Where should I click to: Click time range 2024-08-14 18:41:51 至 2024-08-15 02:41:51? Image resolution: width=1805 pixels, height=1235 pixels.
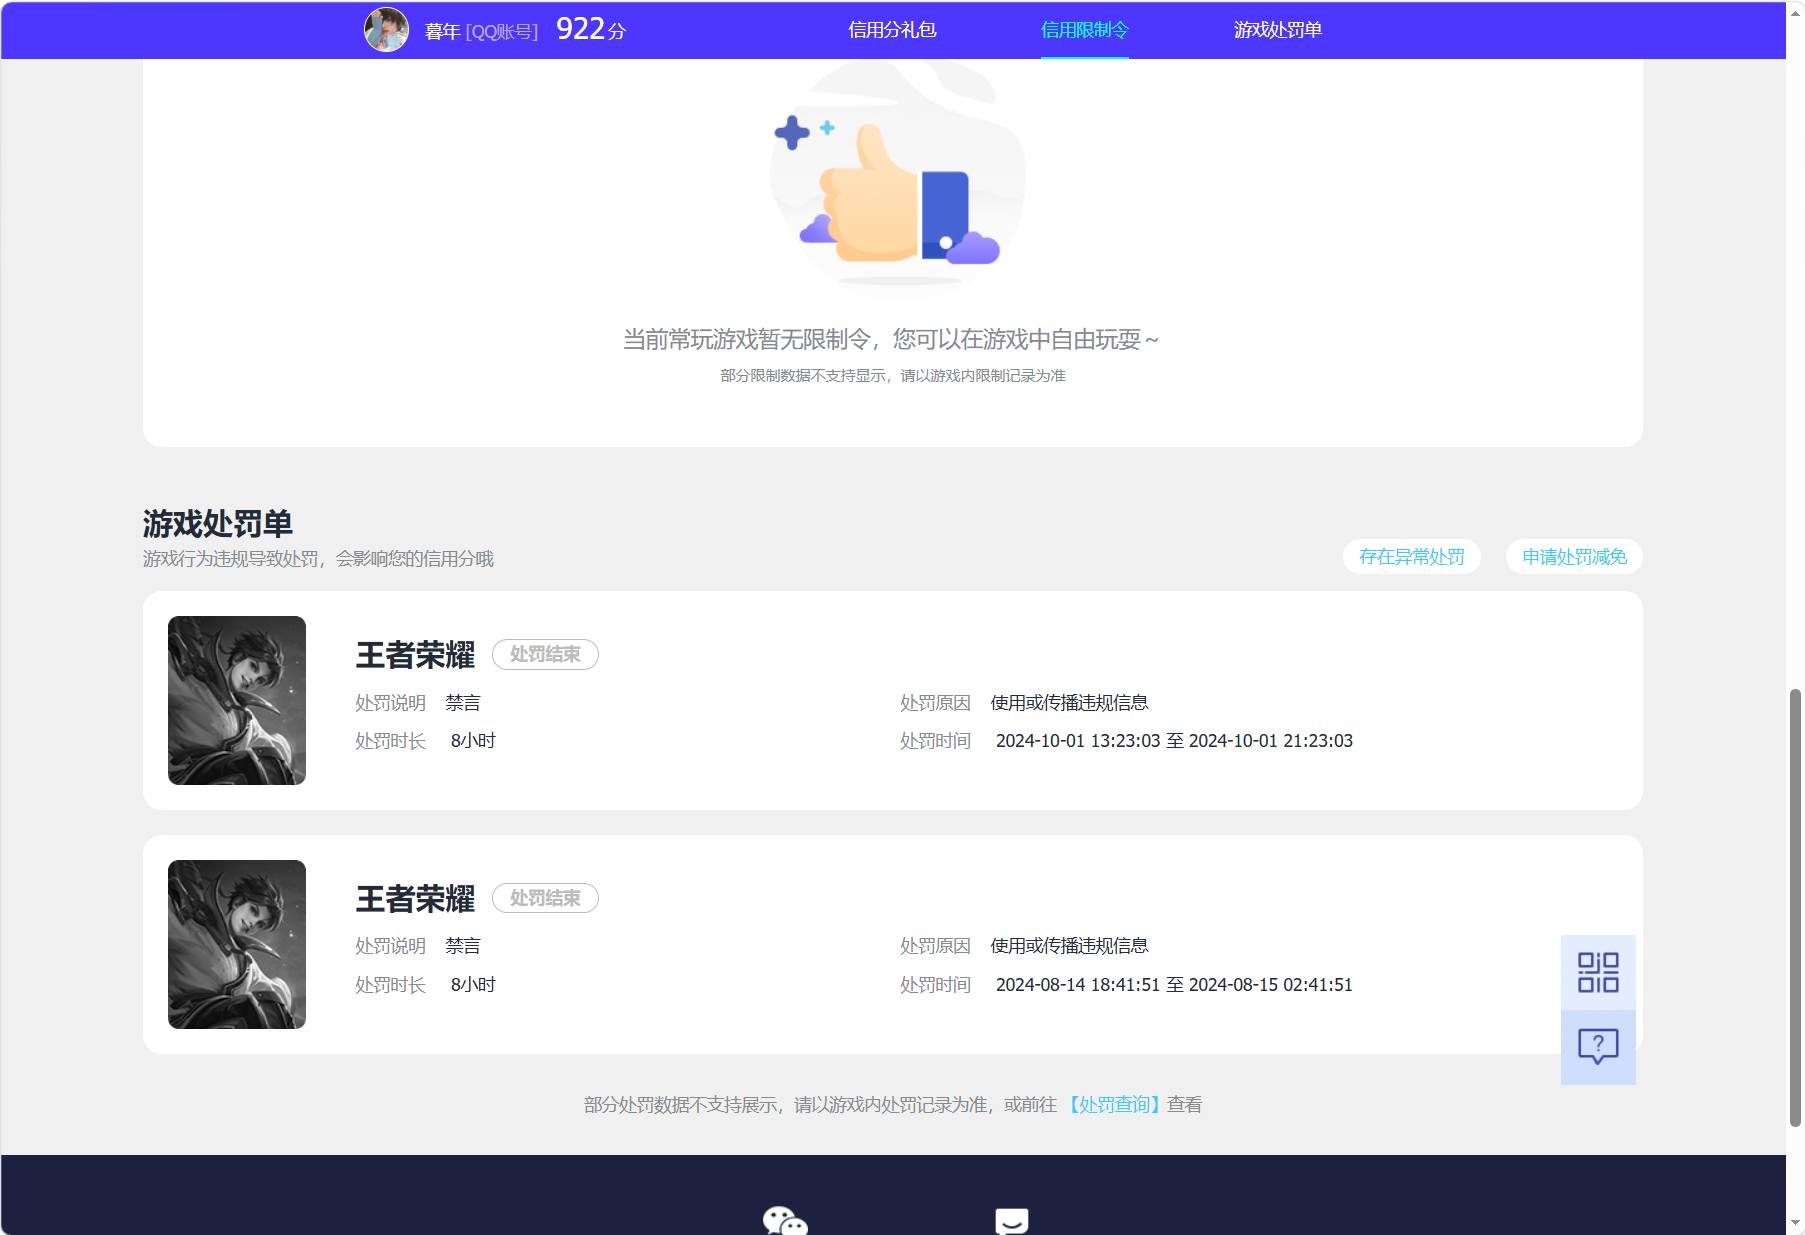[x=1174, y=985]
